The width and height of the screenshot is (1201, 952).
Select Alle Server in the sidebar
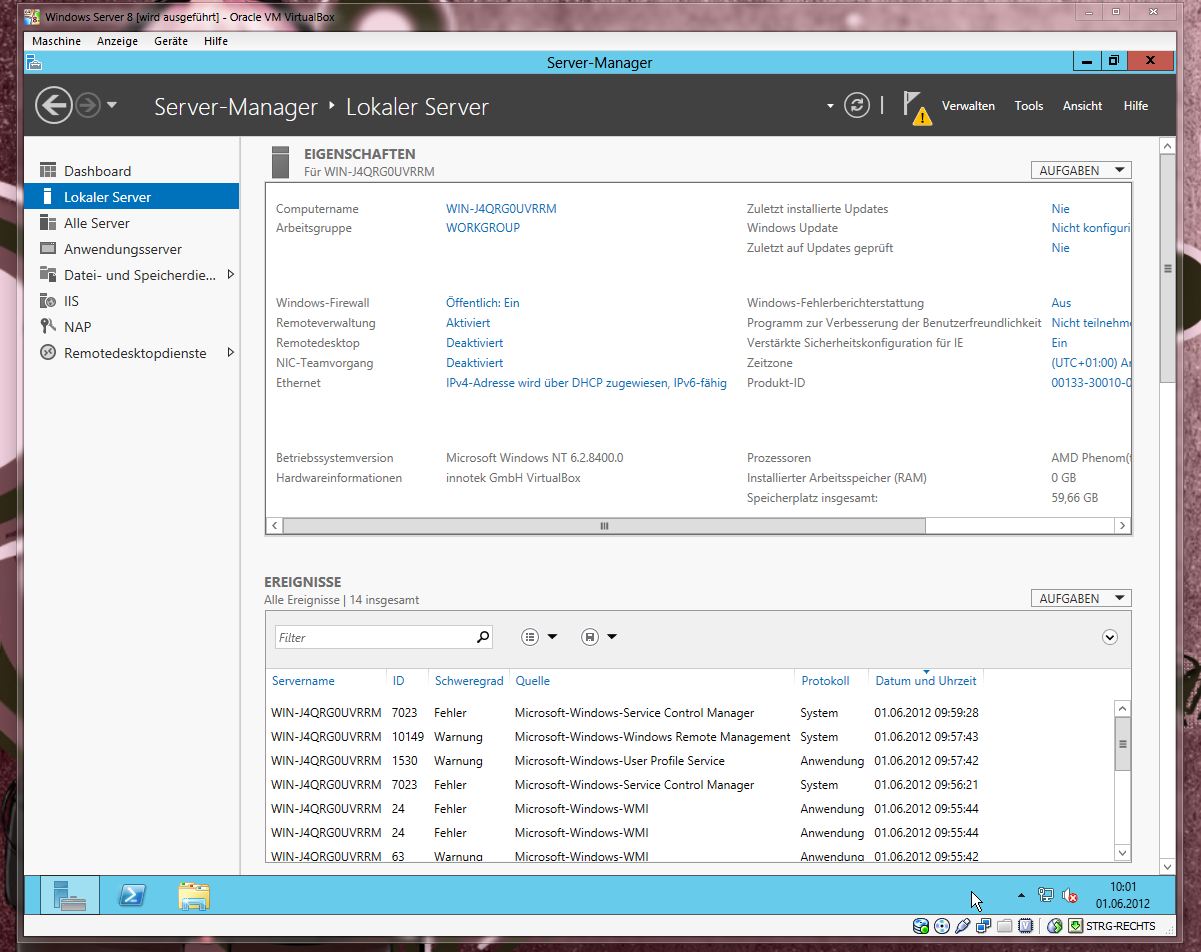[131, 223]
